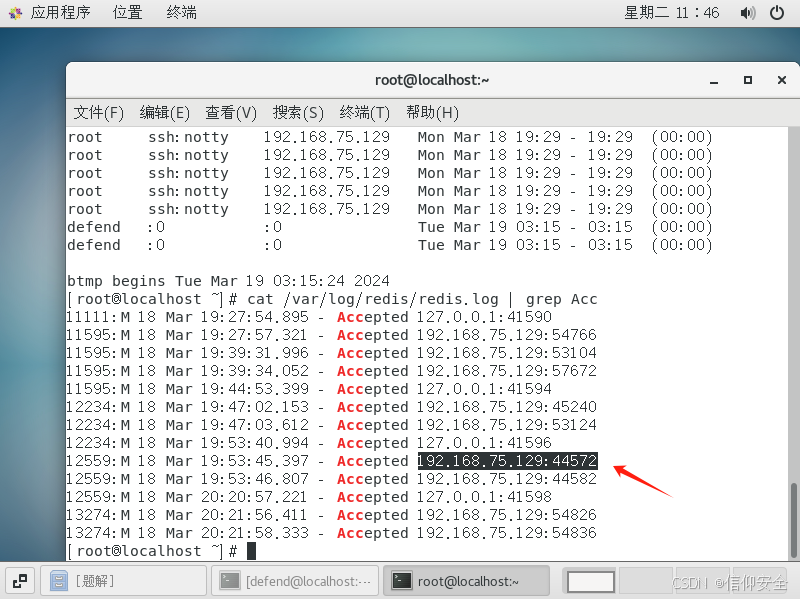Close the root@localhost terminal window
This screenshot has height=599, width=800.
(782, 80)
